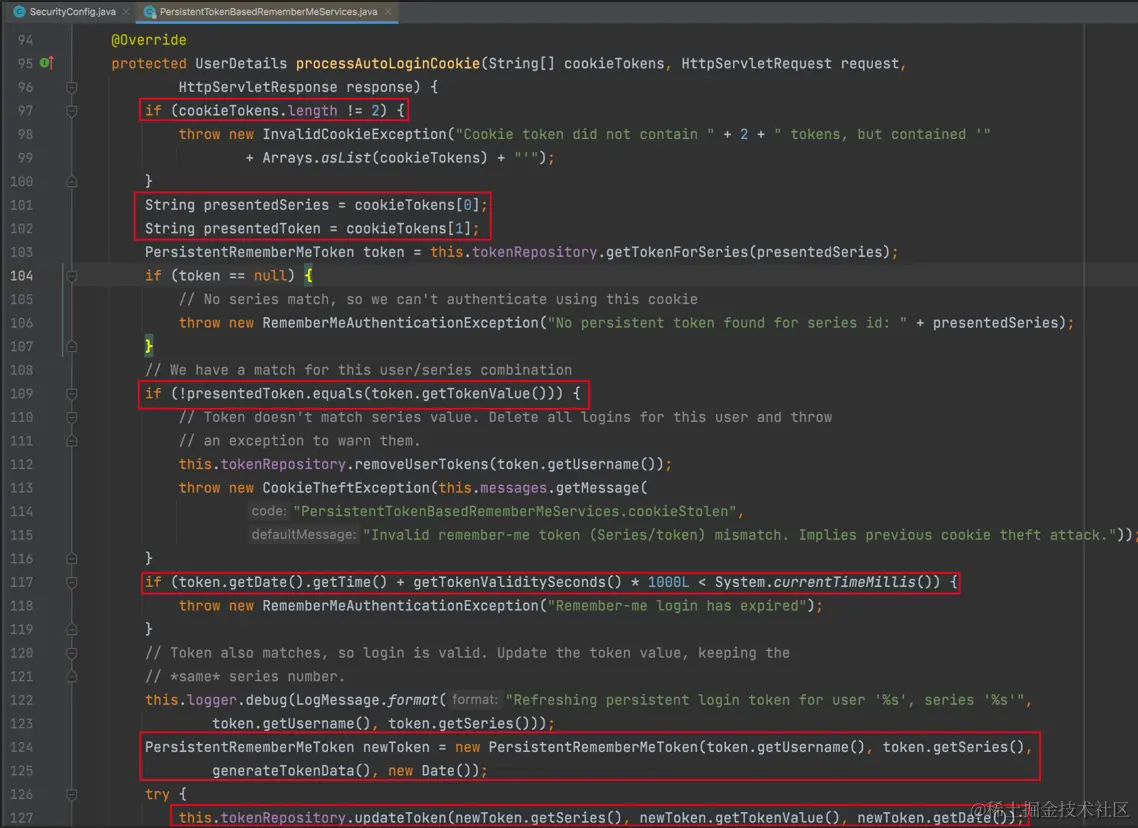Click the getTokenForSeries method call

[x=676, y=252]
